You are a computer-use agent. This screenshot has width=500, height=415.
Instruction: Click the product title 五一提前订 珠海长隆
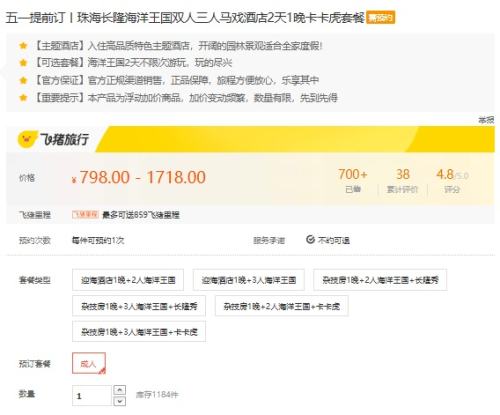click(185, 18)
